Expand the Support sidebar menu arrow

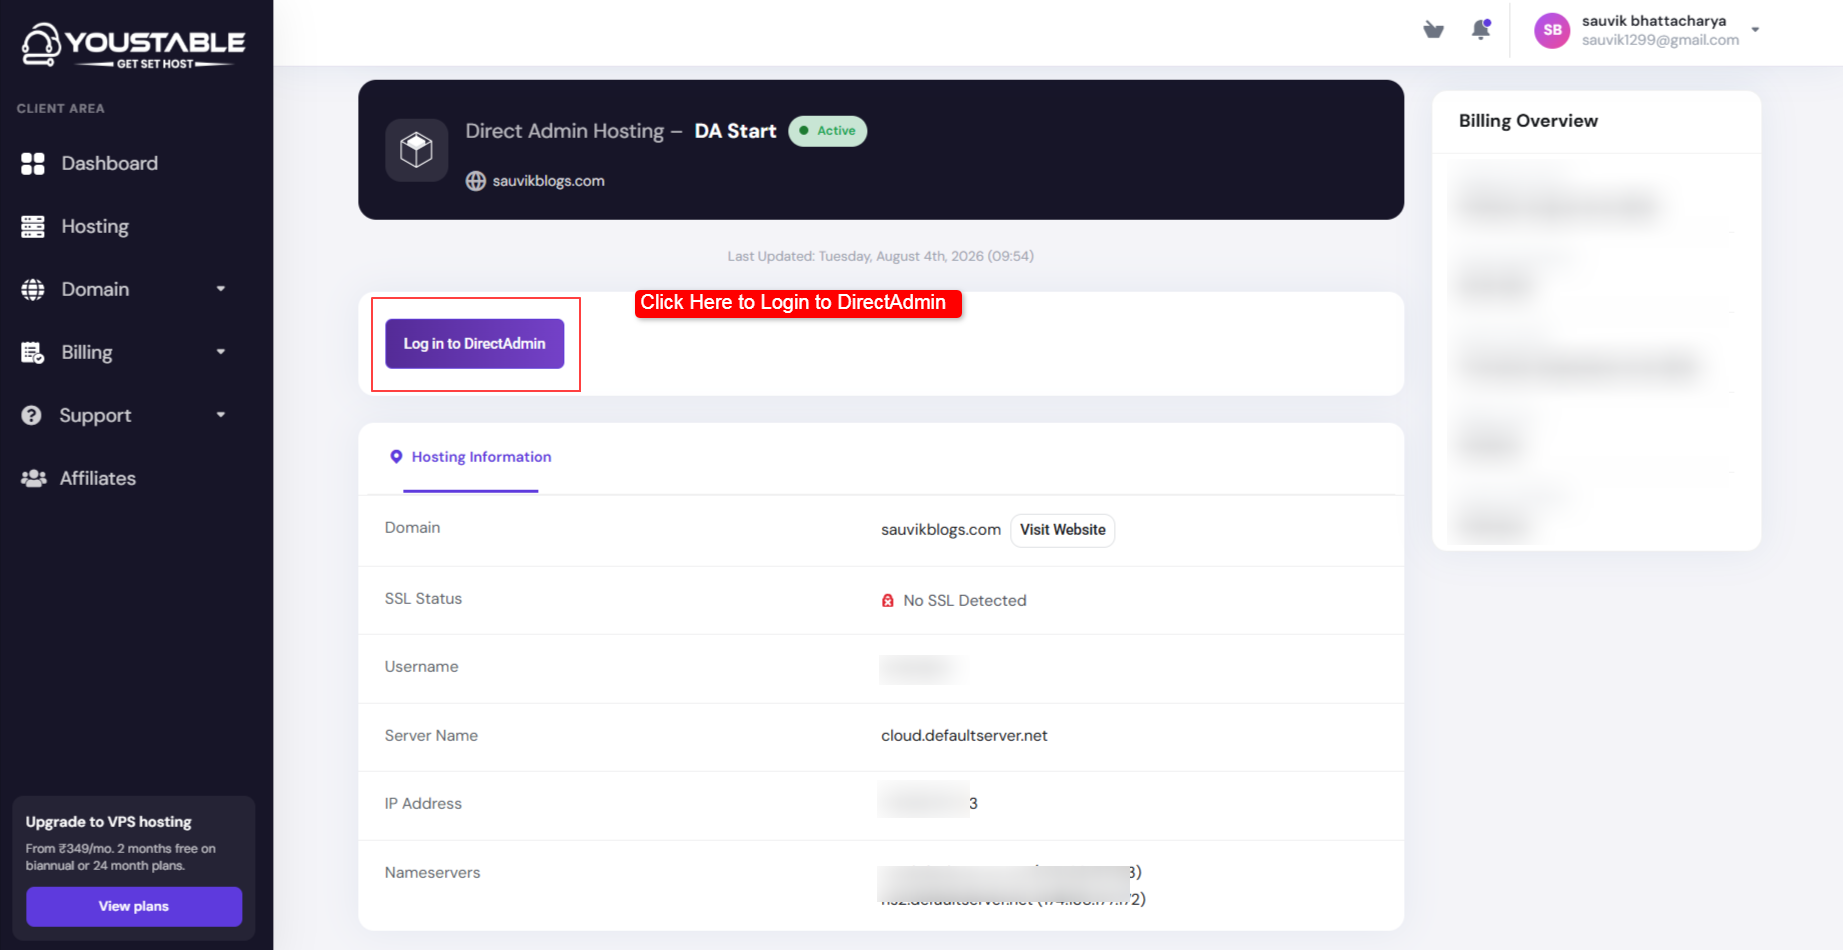click(221, 415)
